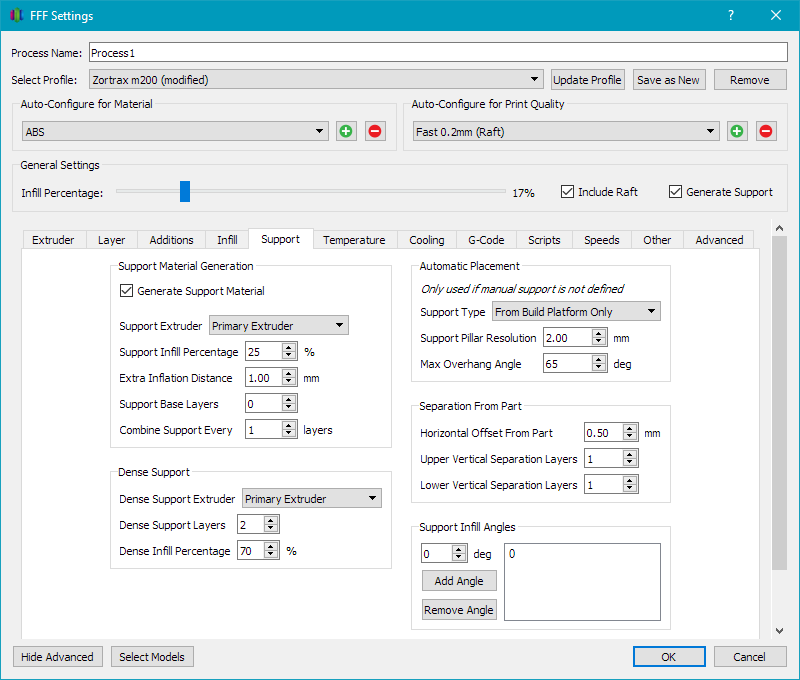Switch to the Layer tab
The width and height of the screenshot is (800, 680).
(111, 240)
